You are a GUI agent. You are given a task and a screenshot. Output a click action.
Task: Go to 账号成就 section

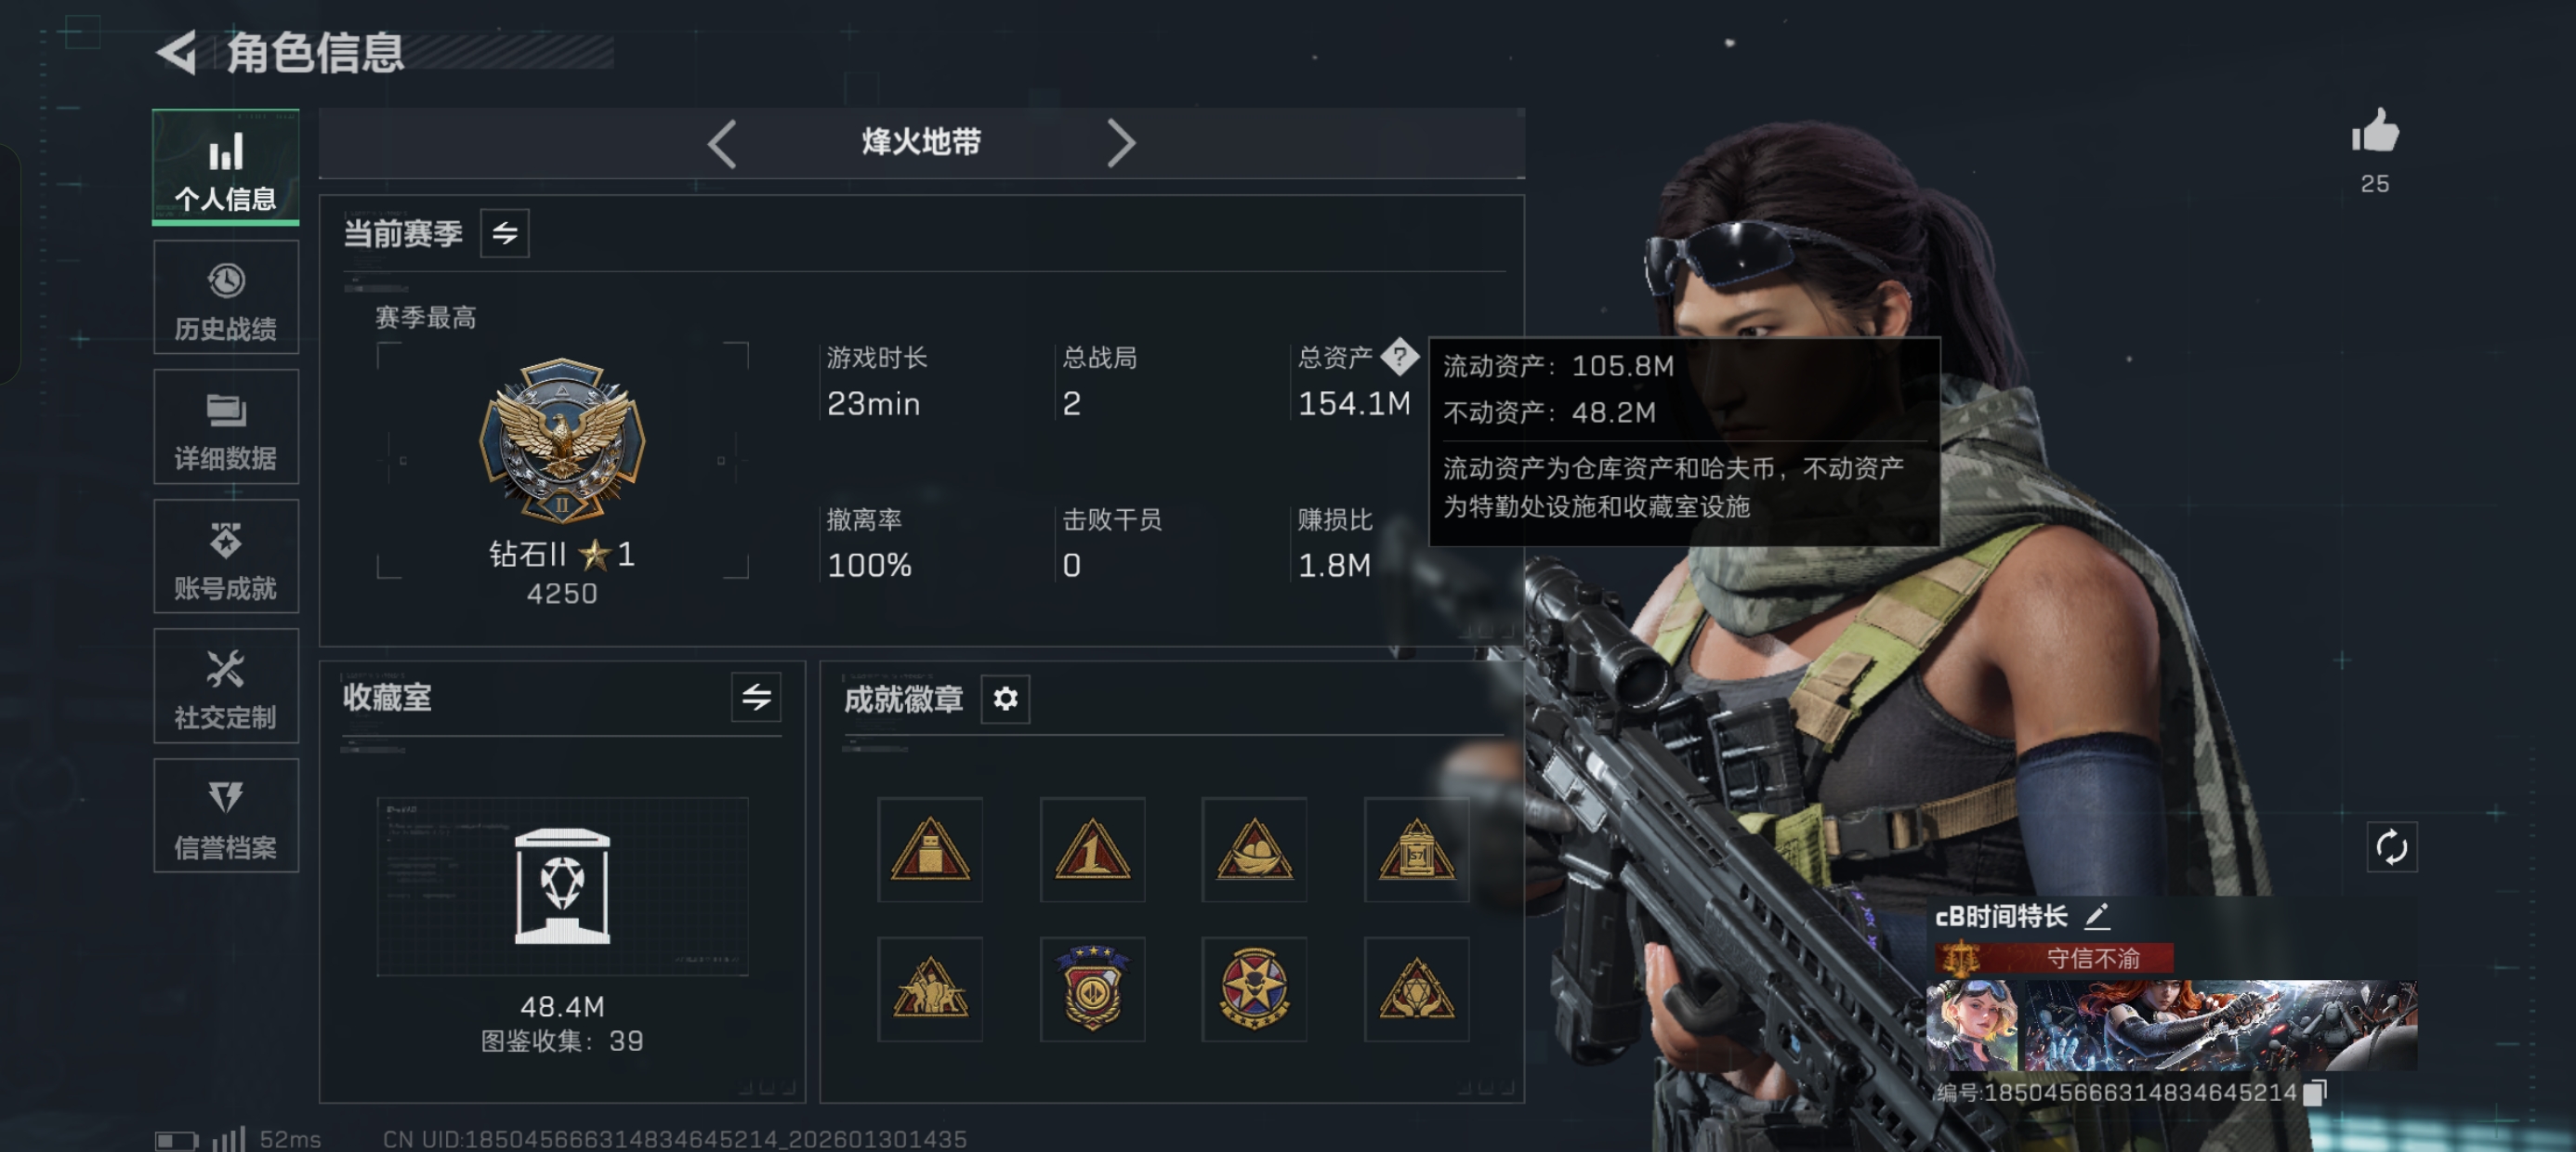[x=226, y=556]
